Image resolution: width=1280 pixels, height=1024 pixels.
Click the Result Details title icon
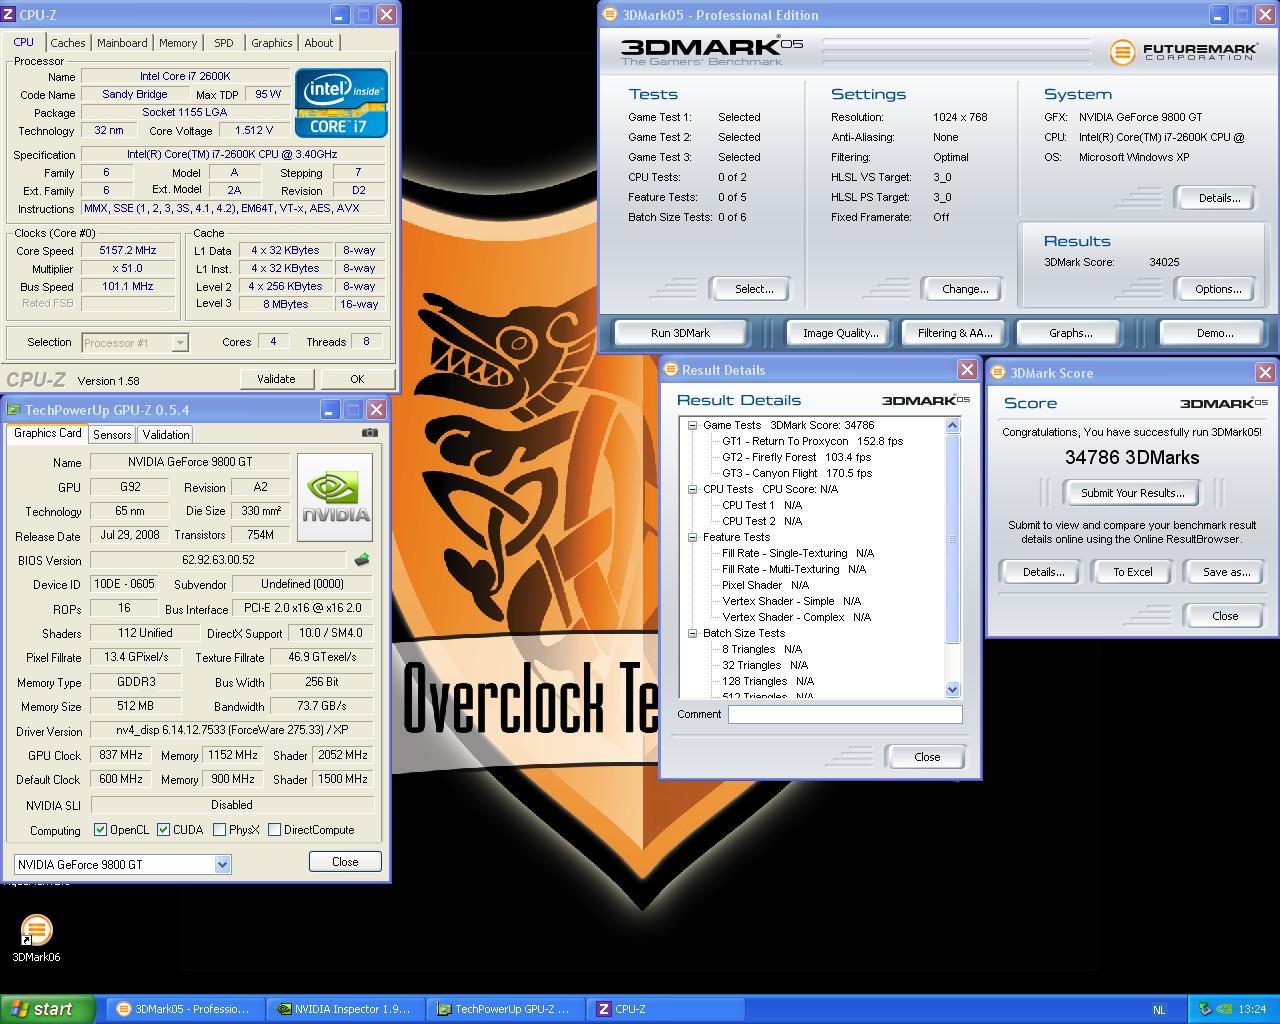[671, 370]
